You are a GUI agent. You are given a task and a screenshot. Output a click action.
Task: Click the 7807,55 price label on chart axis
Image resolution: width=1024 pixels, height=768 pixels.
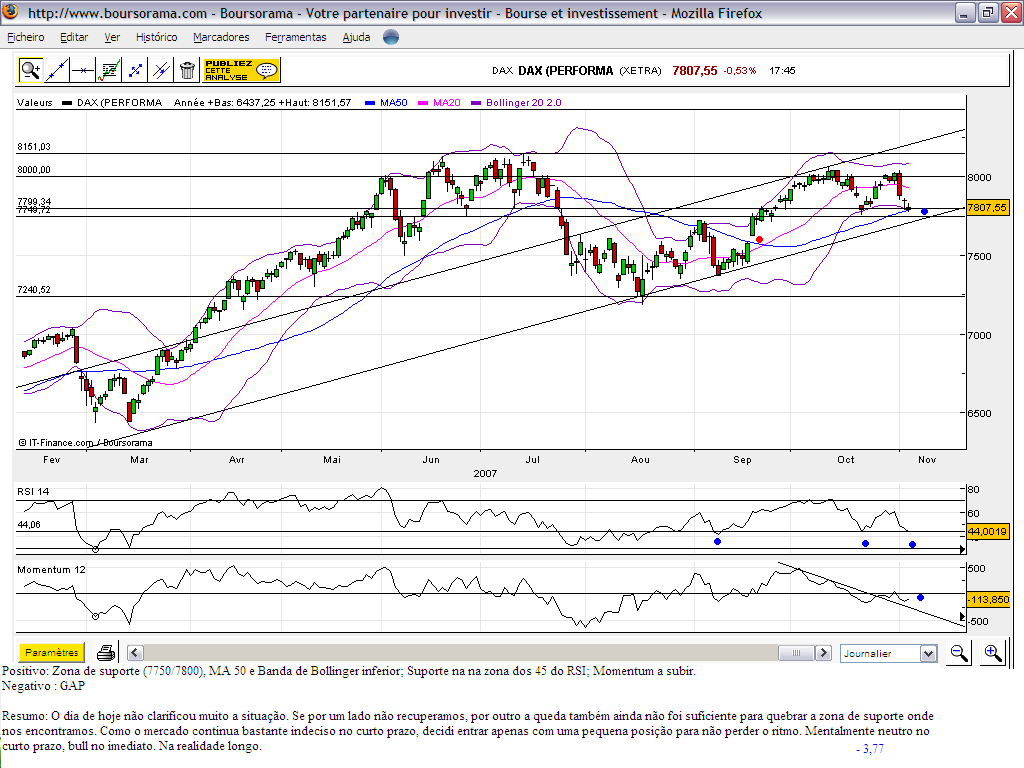[987, 208]
